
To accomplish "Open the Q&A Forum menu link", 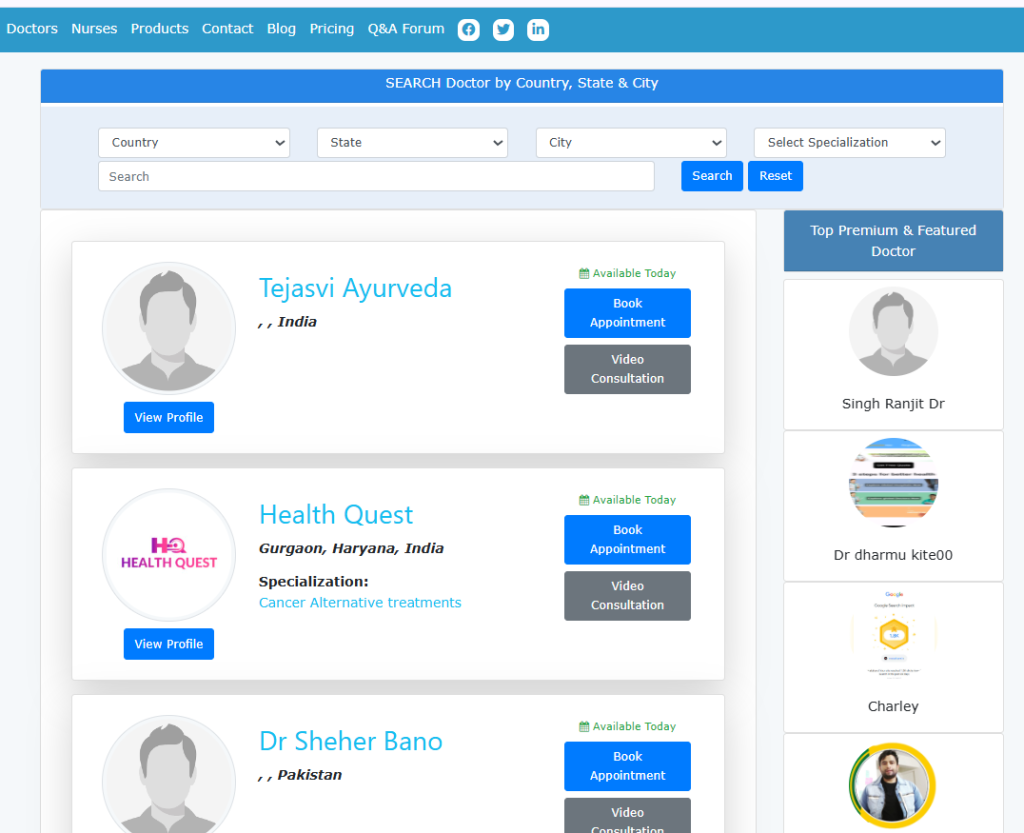I will click(406, 29).
